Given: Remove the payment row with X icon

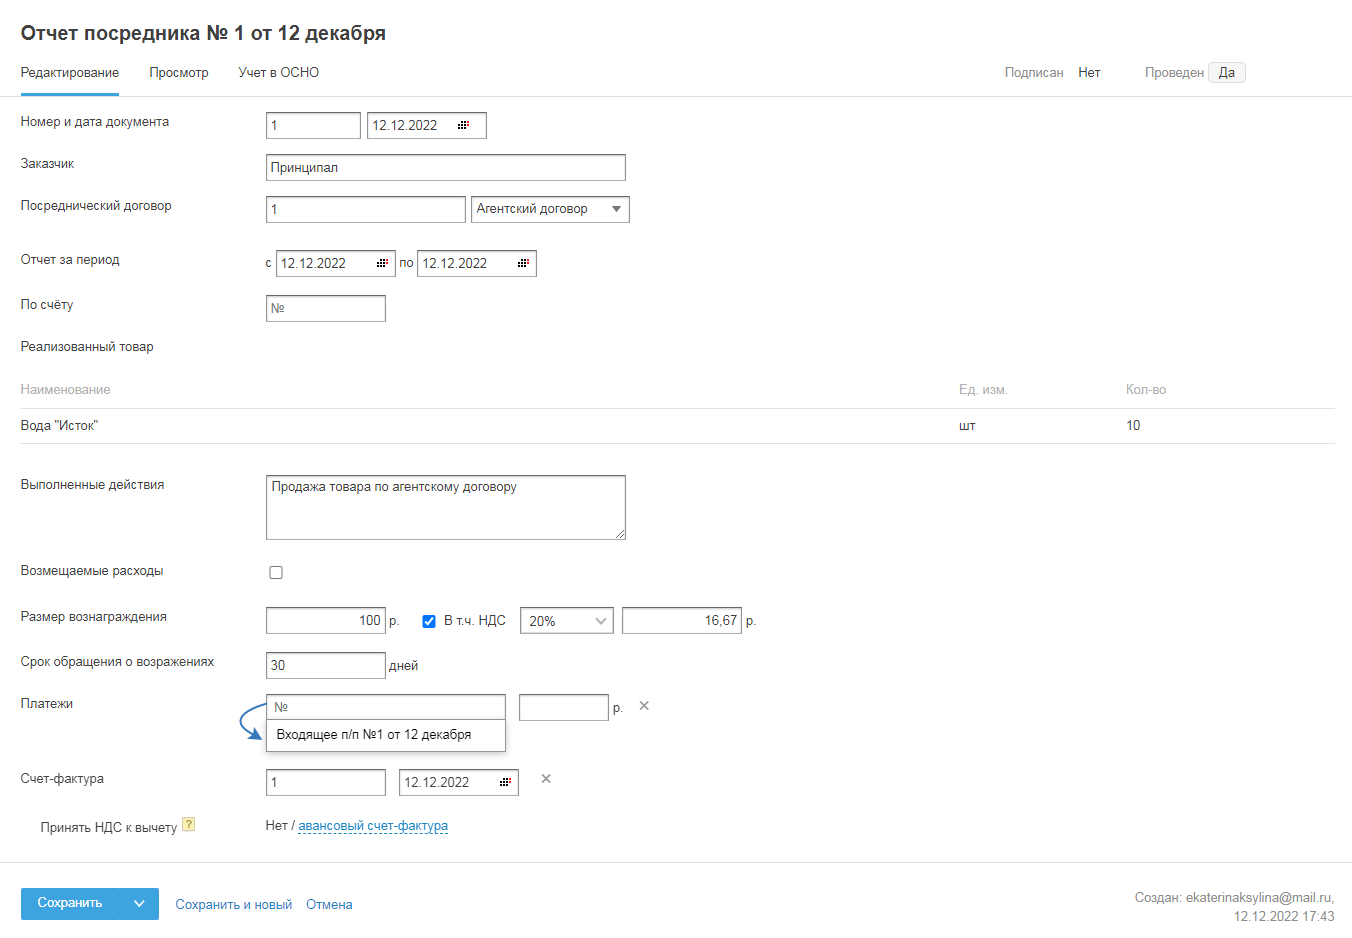Looking at the screenshot, I should coord(644,706).
